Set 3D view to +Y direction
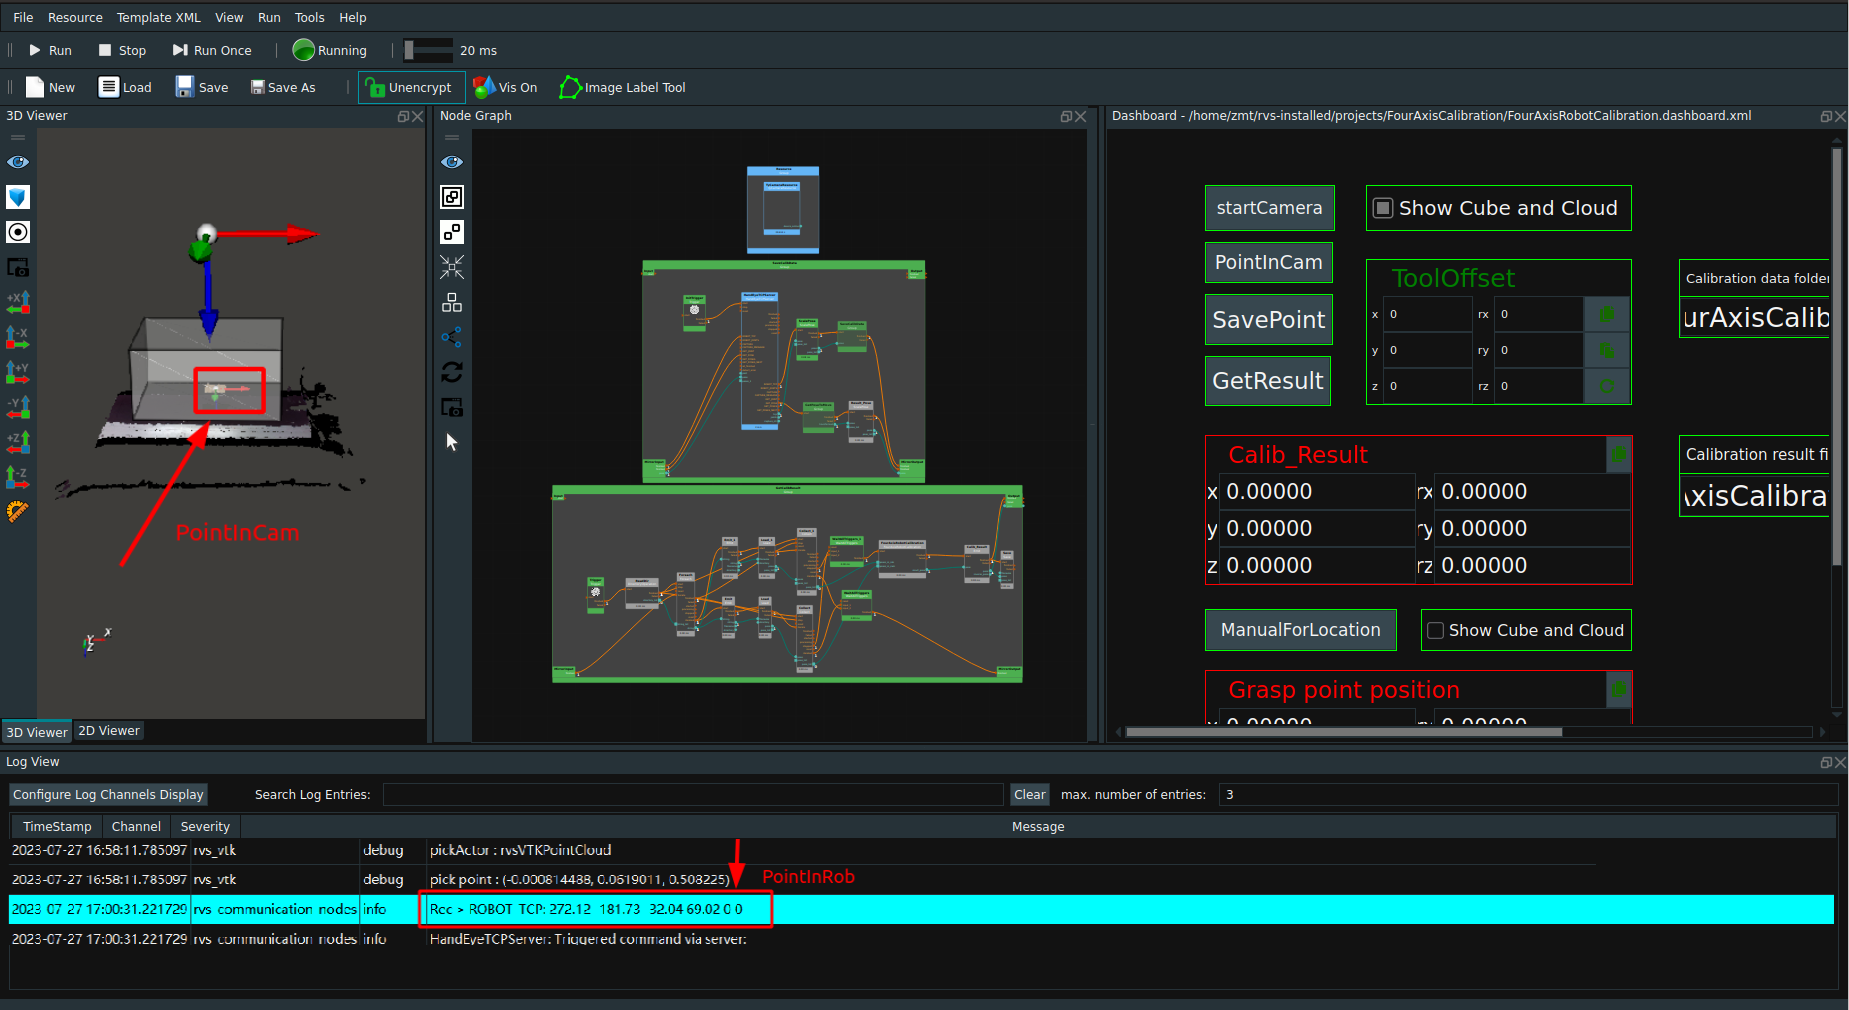This screenshot has height=1010, width=1849. click(18, 372)
